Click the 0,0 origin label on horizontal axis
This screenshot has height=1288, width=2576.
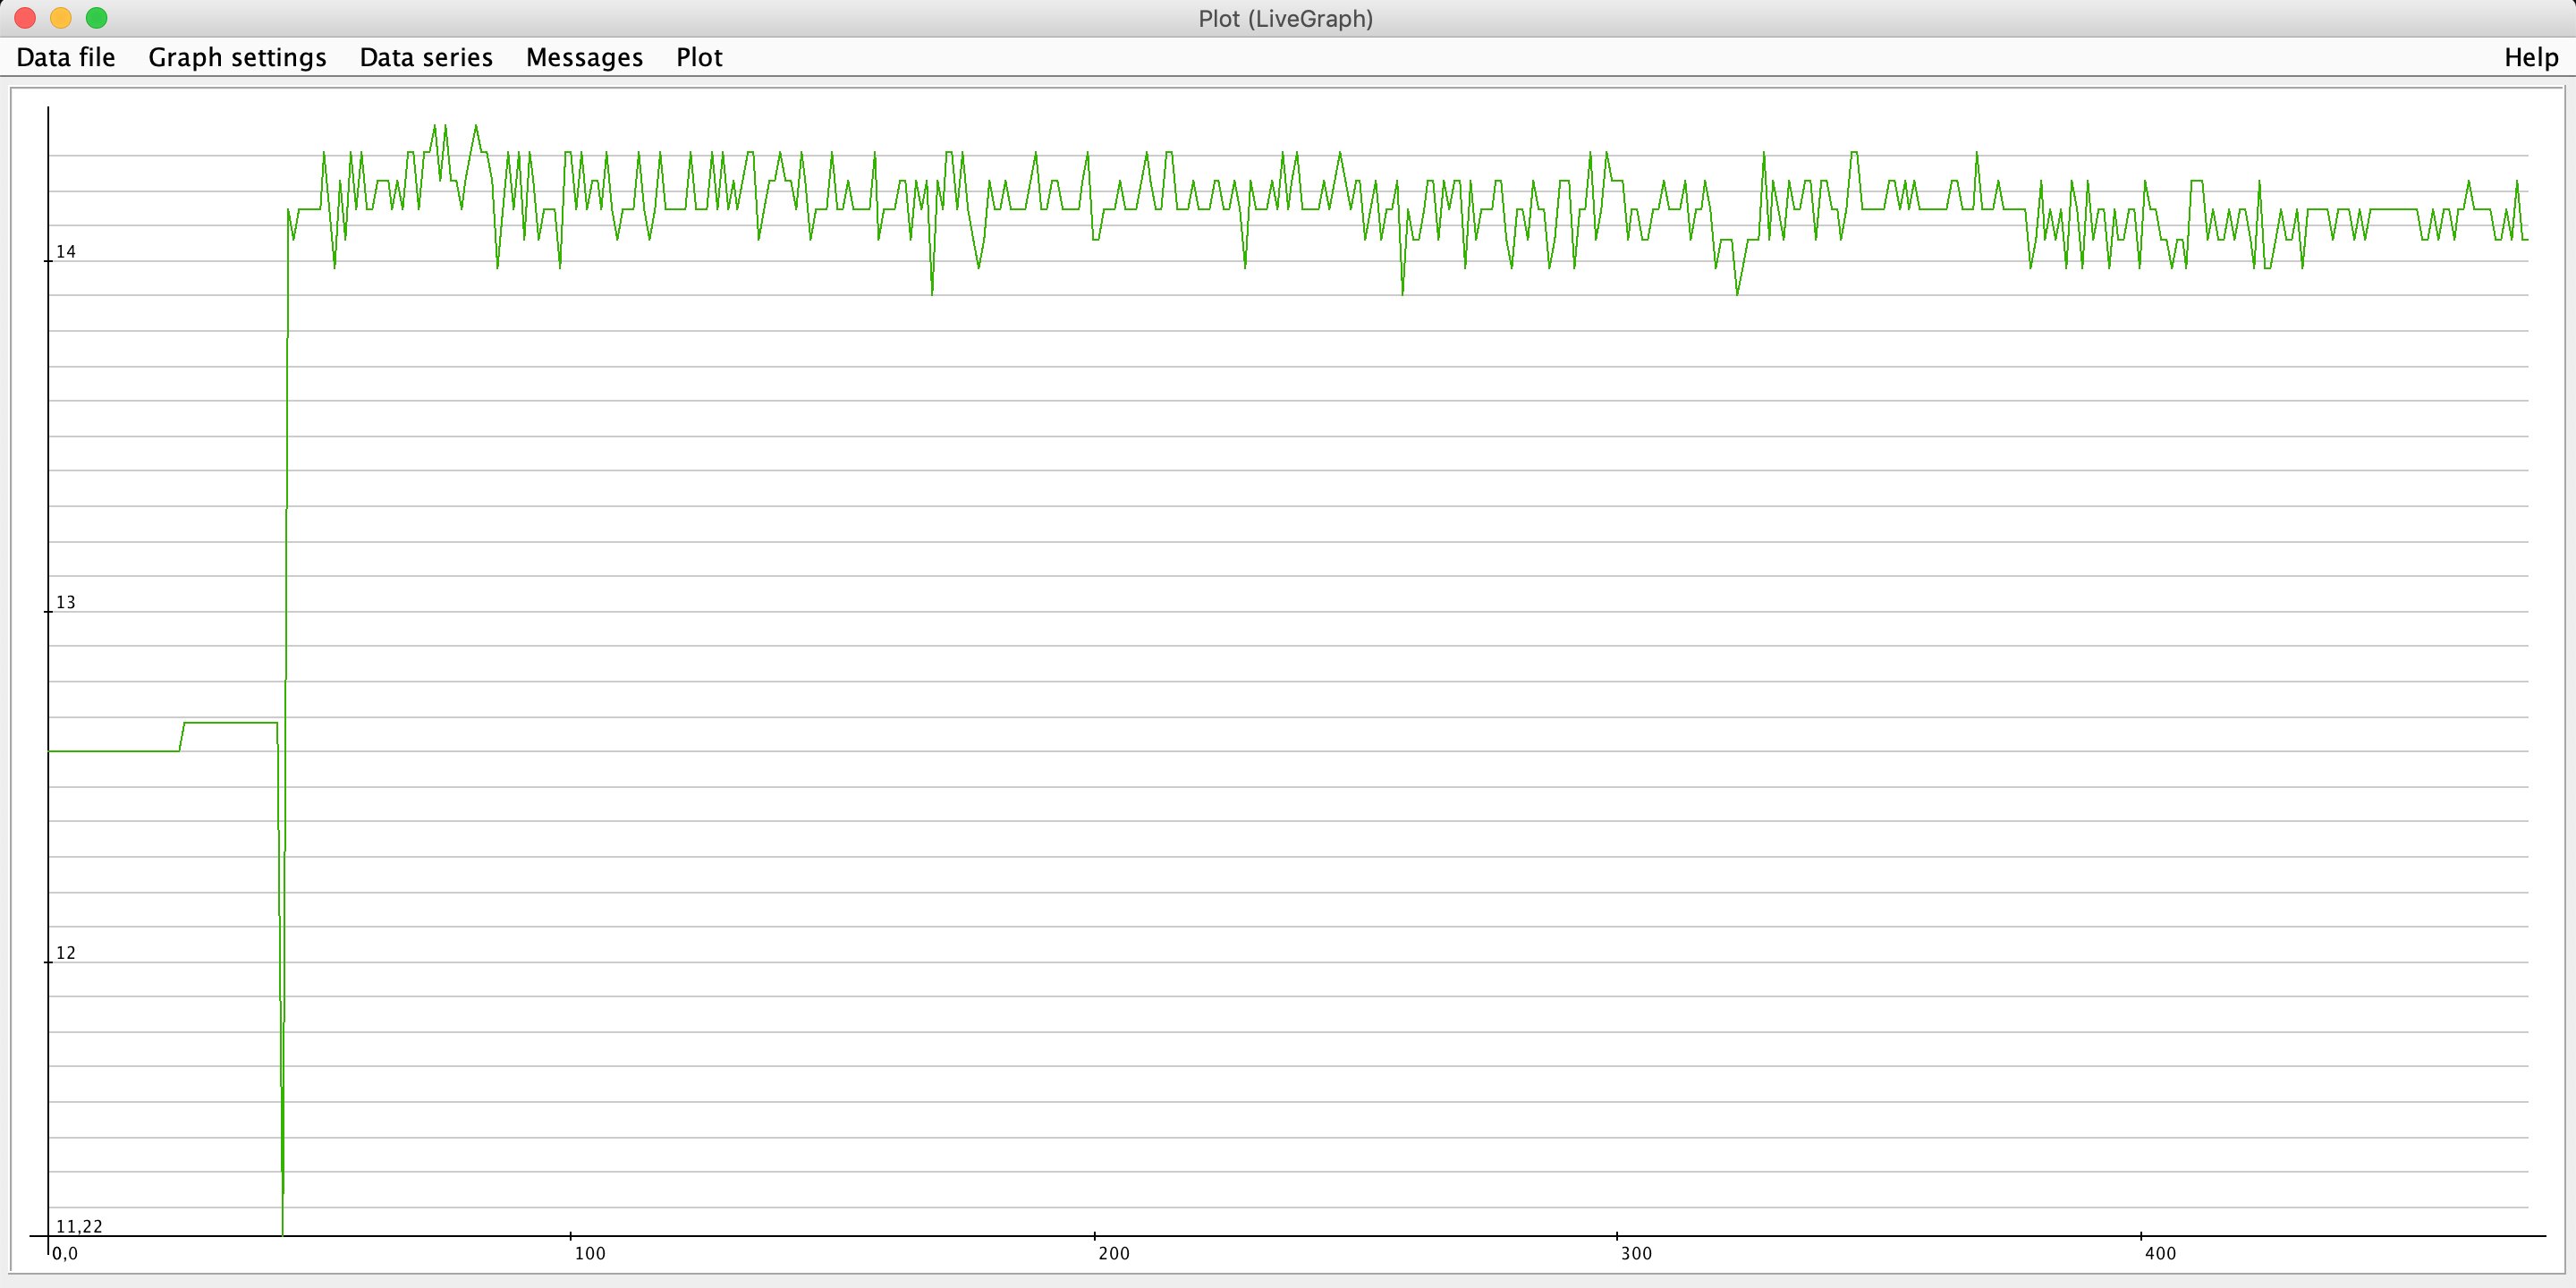[x=65, y=1254]
